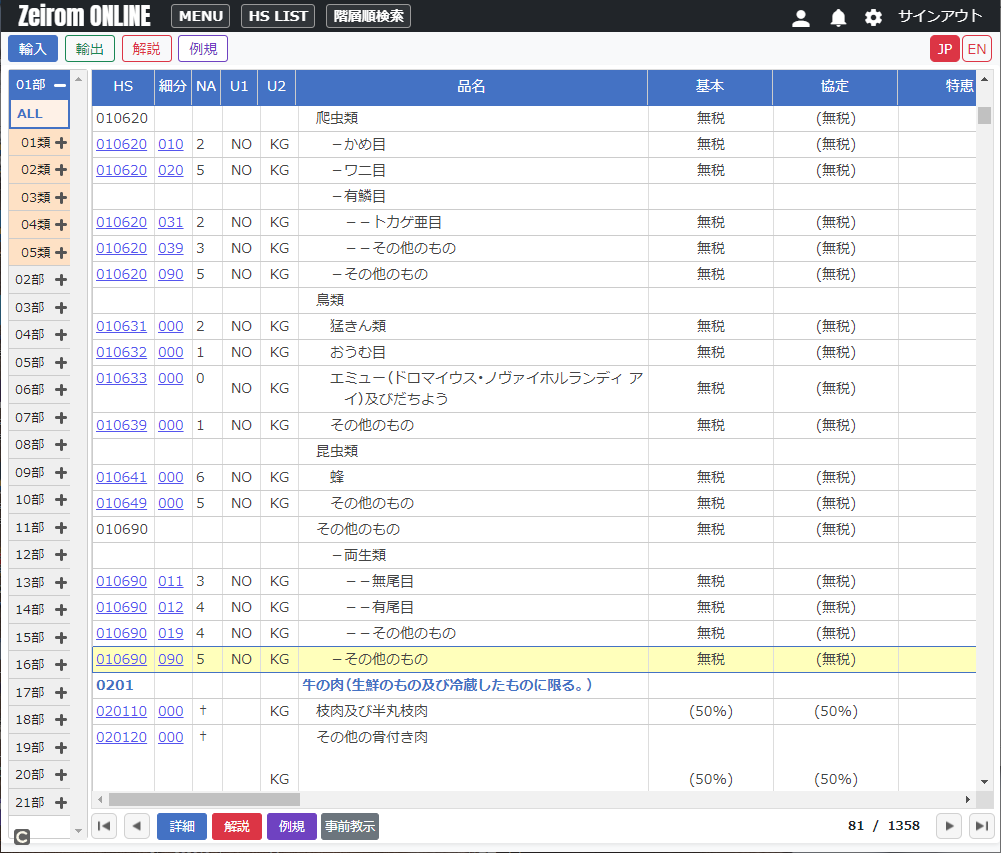This screenshot has height=853, width=1001.
Task: Go to previous page arrow
Action: (137, 826)
